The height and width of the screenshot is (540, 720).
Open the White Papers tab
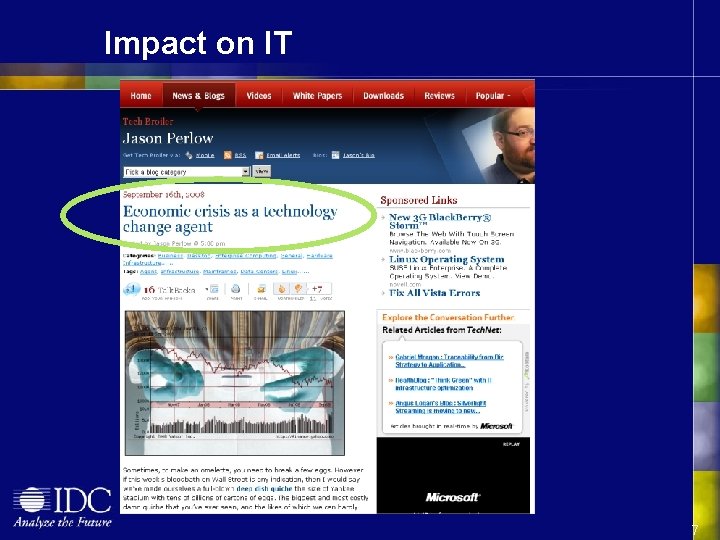[x=317, y=96]
